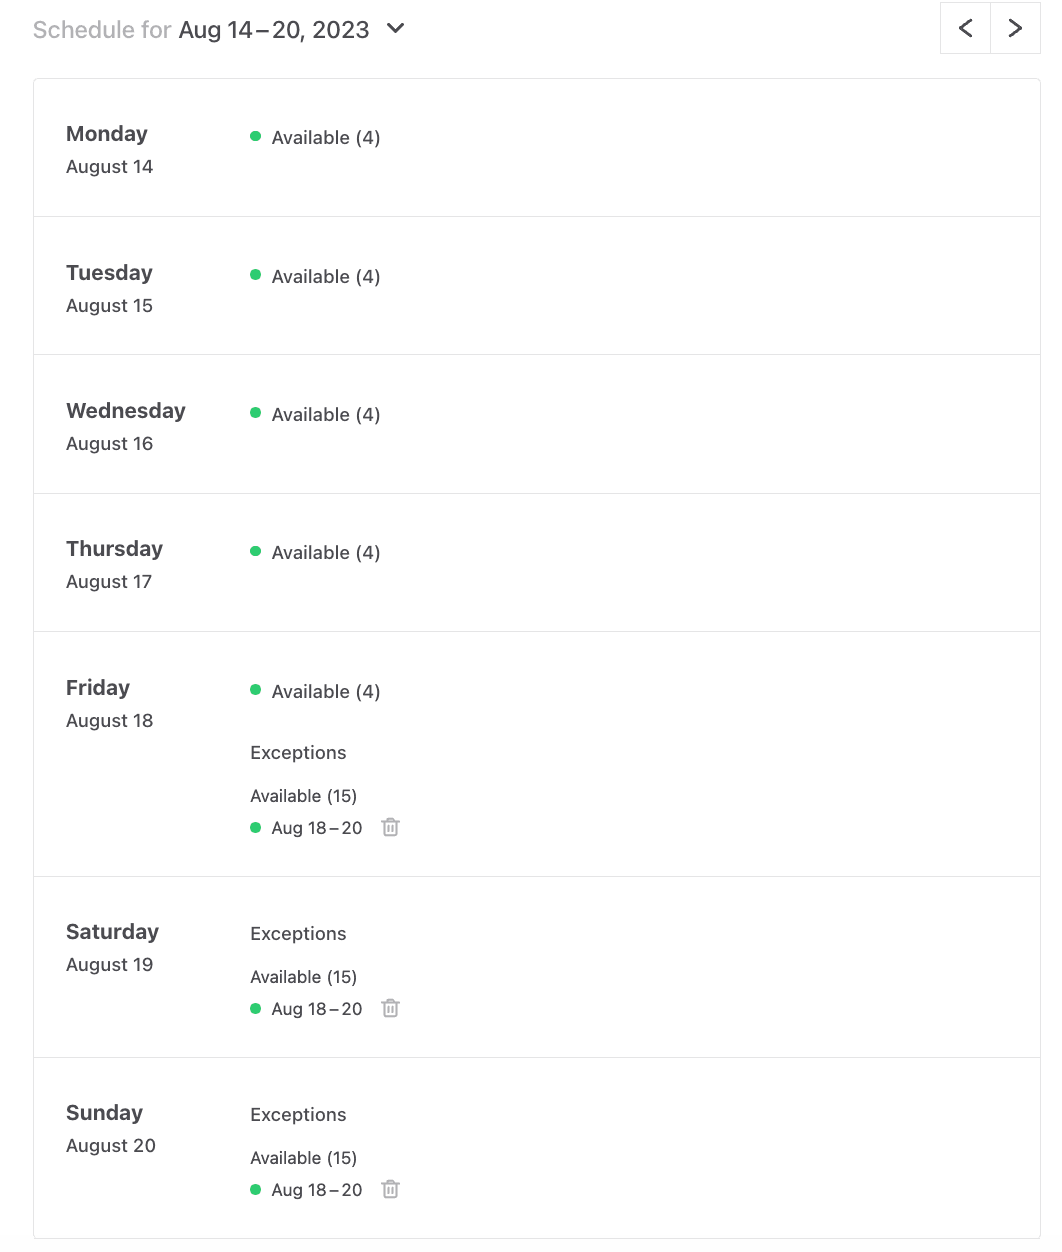Image resolution: width=1062 pixels, height=1252 pixels.
Task: Delete Friday's Aug 18–20 exception
Action: tap(390, 828)
